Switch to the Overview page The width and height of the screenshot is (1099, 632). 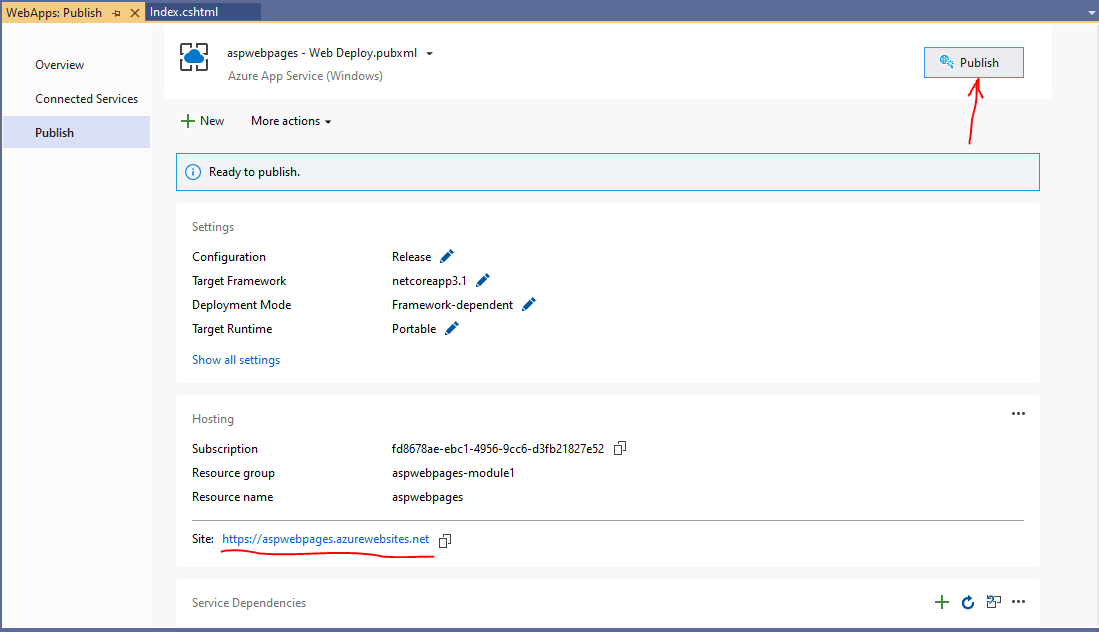(60, 64)
